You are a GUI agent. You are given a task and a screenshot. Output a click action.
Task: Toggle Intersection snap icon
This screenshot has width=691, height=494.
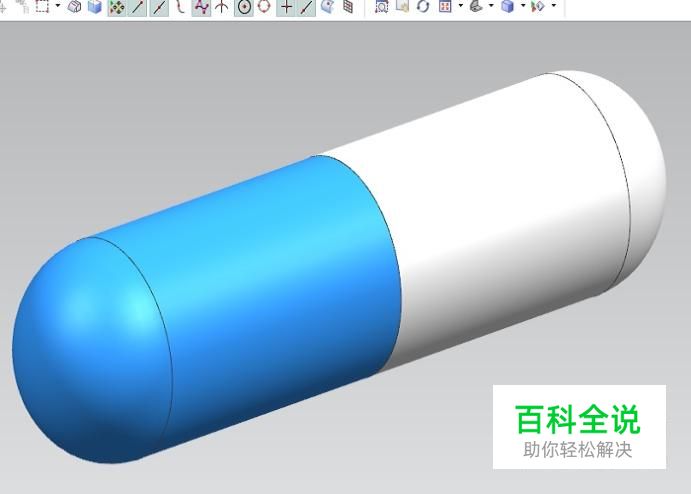(x=222, y=6)
